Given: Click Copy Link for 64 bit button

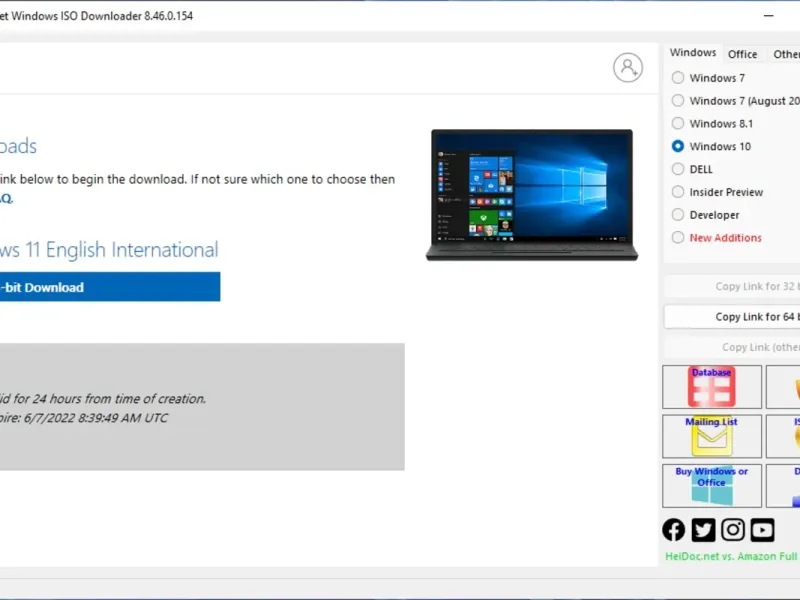Looking at the screenshot, I should pos(732,317).
